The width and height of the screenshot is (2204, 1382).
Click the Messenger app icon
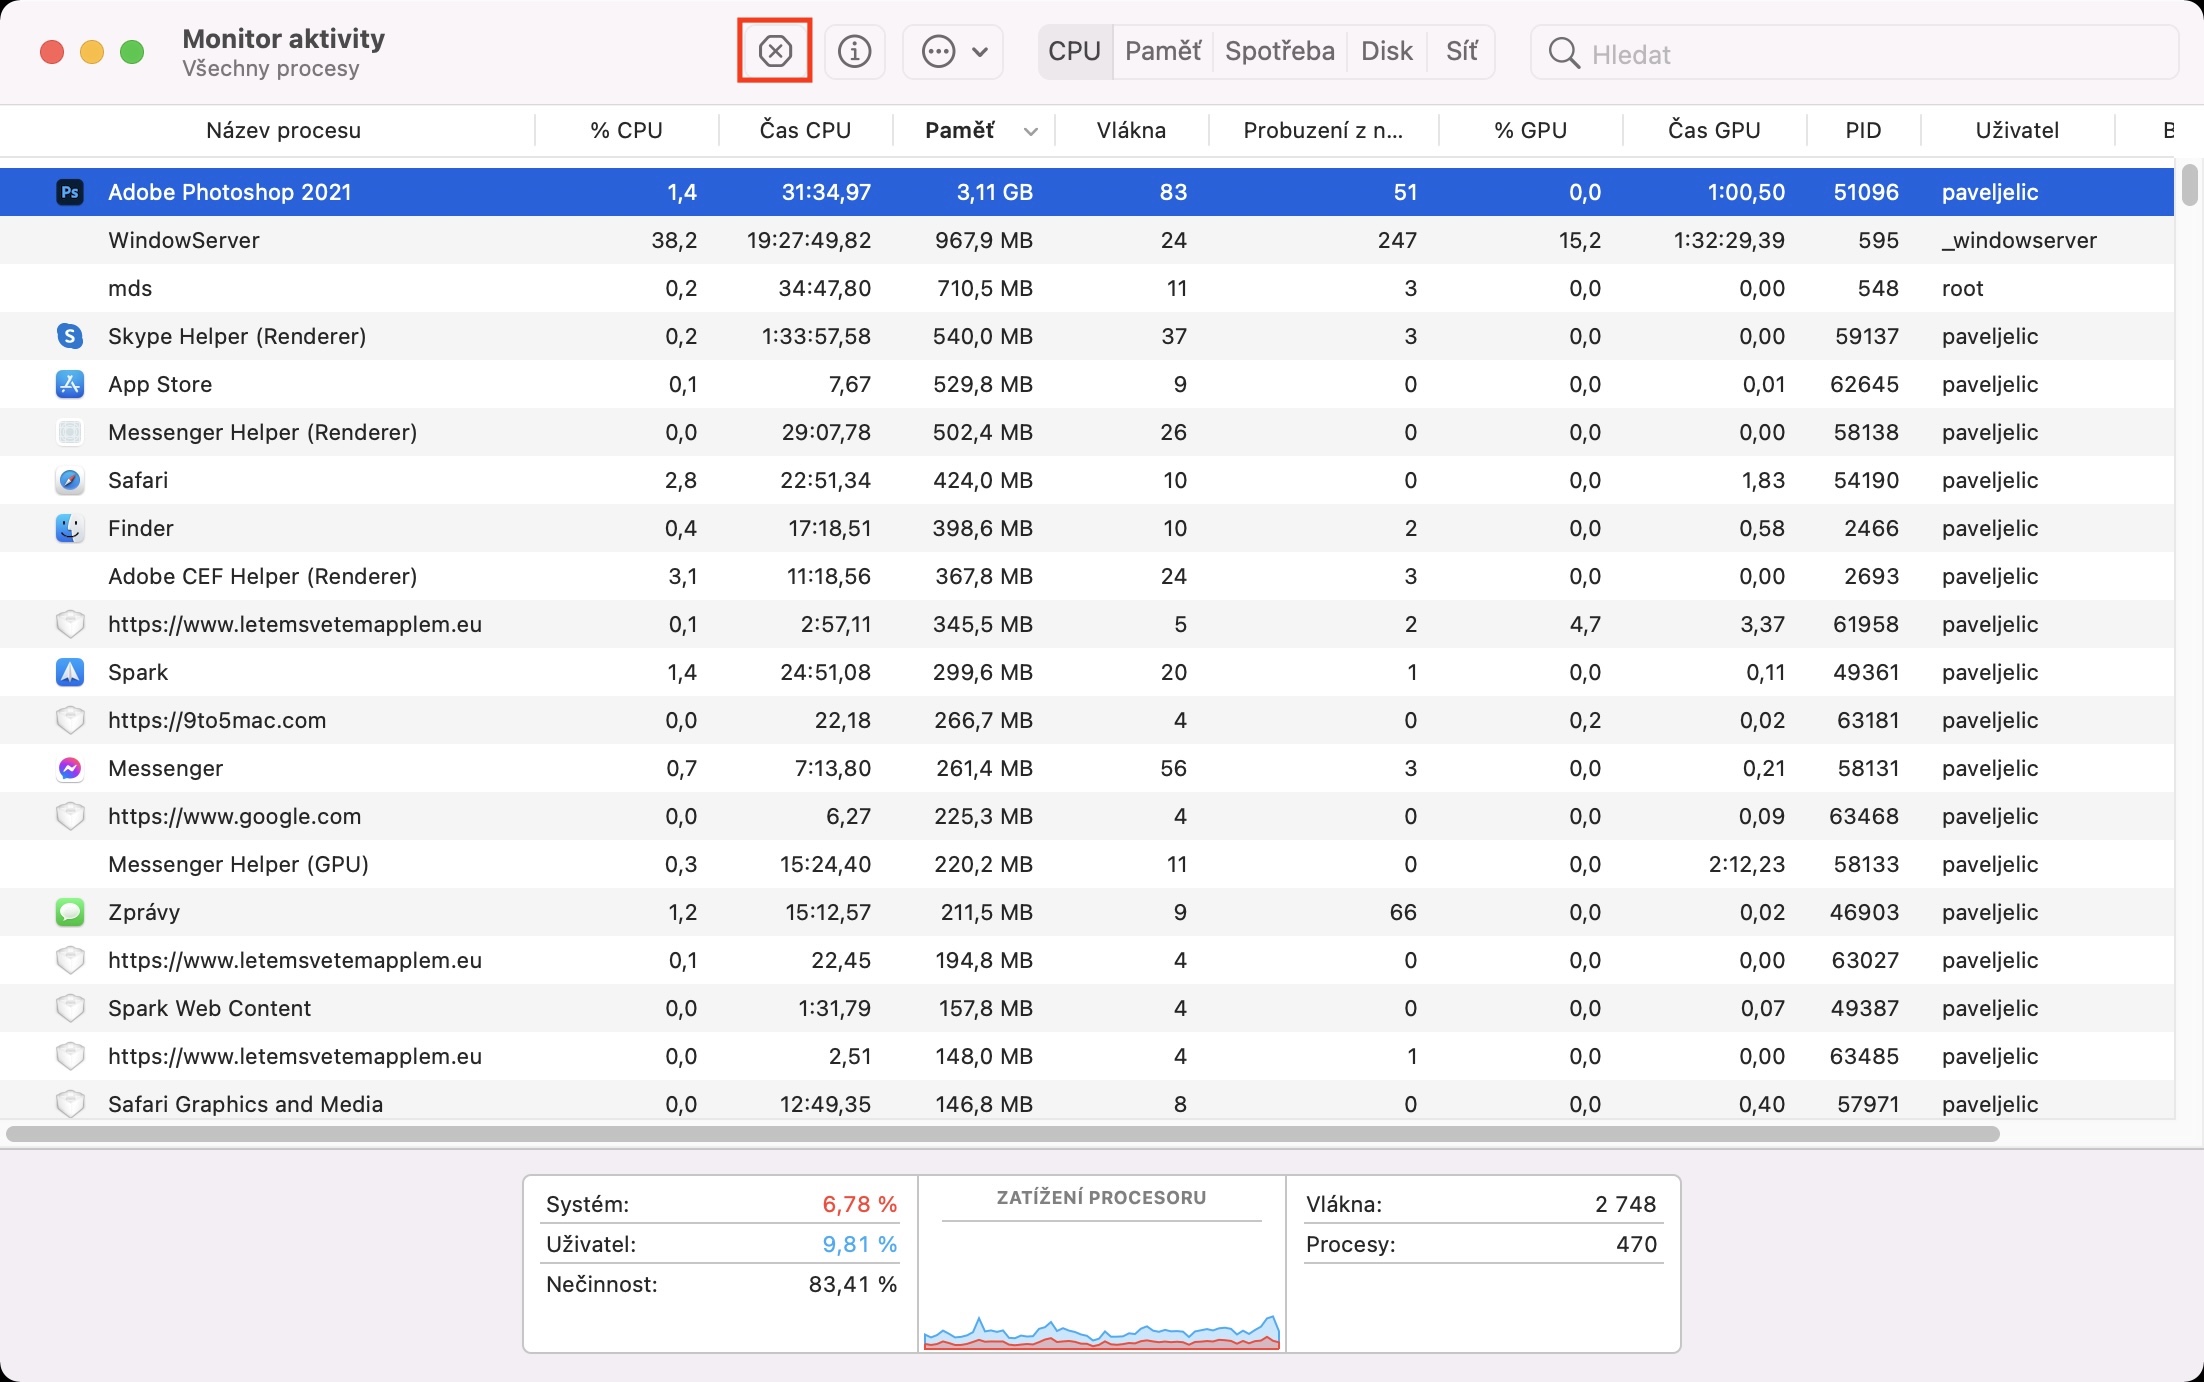(x=69, y=768)
